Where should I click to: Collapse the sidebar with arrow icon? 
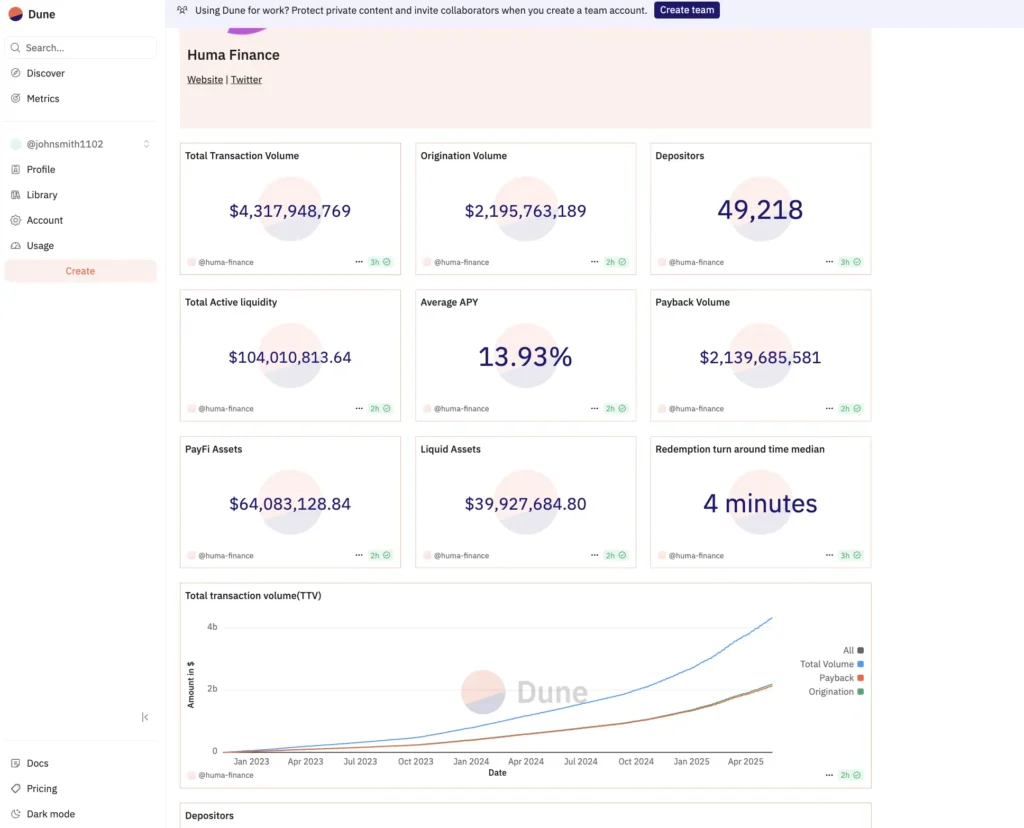pos(145,717)
